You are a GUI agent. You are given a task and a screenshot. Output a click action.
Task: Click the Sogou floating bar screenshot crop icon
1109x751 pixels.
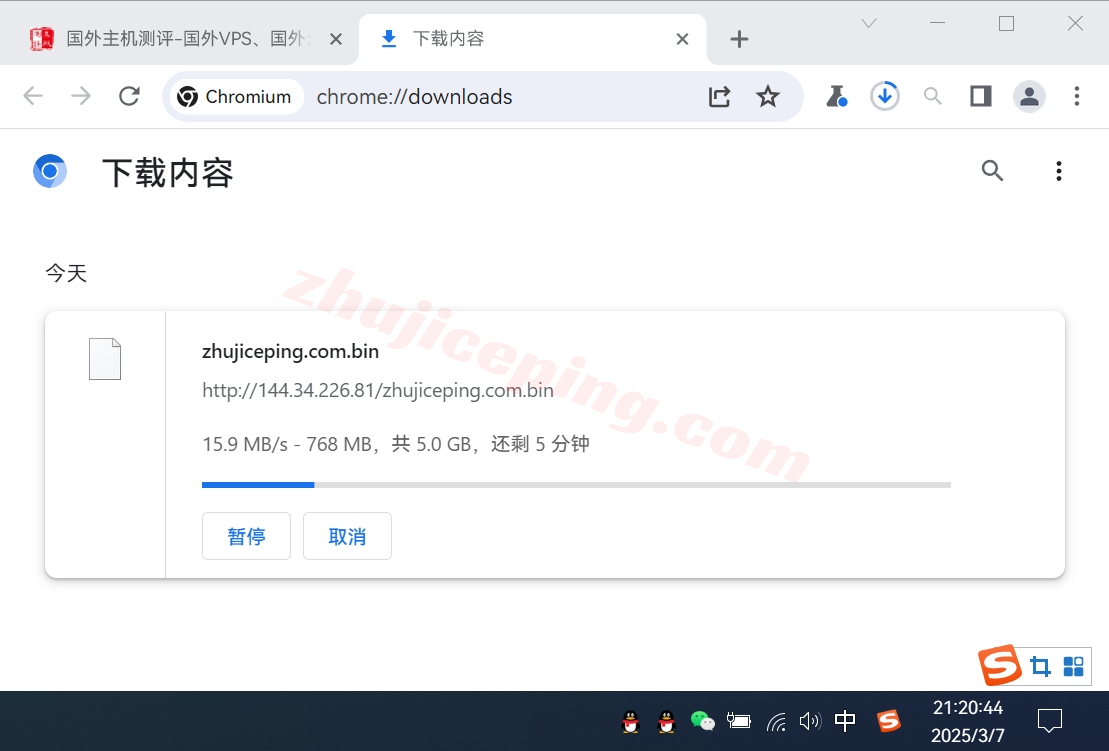click(x=1040, y=666)
